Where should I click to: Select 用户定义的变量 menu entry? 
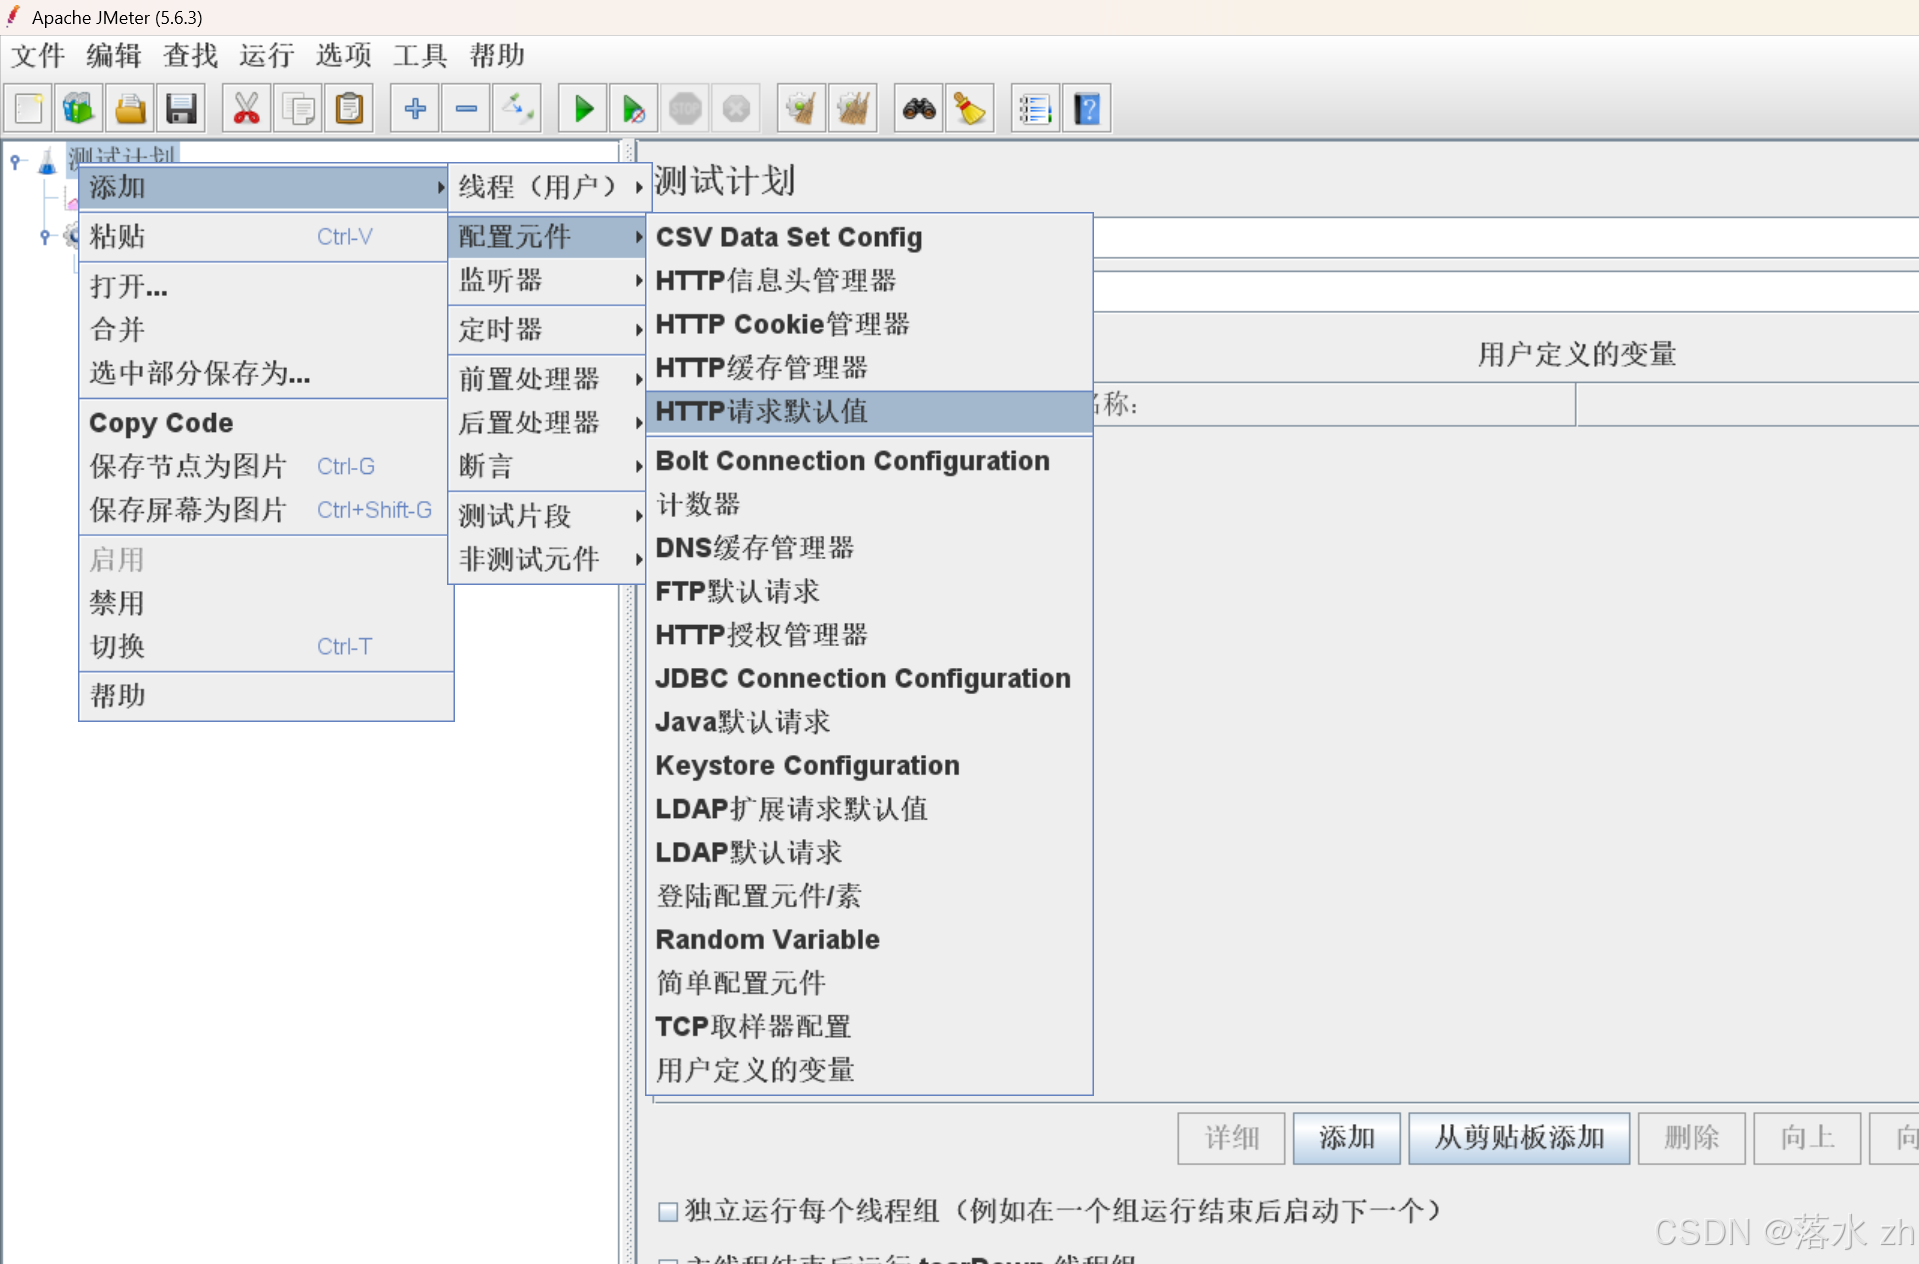(x=869, y=1070)
